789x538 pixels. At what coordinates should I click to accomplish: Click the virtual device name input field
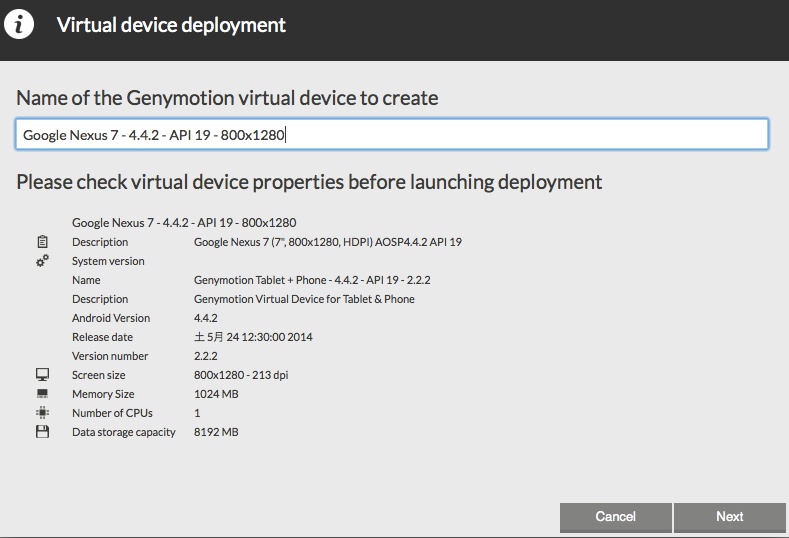(392, 134)
